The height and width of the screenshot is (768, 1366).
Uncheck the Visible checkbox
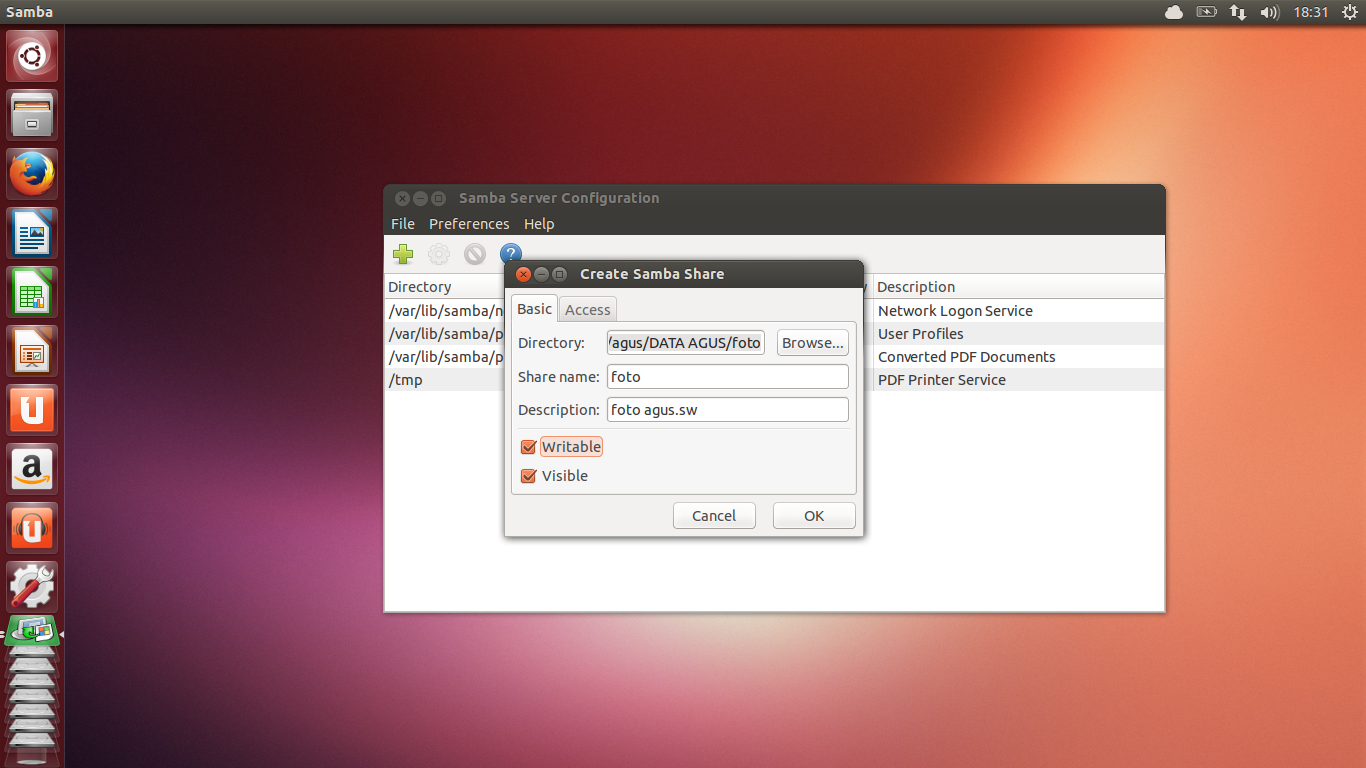529,476
